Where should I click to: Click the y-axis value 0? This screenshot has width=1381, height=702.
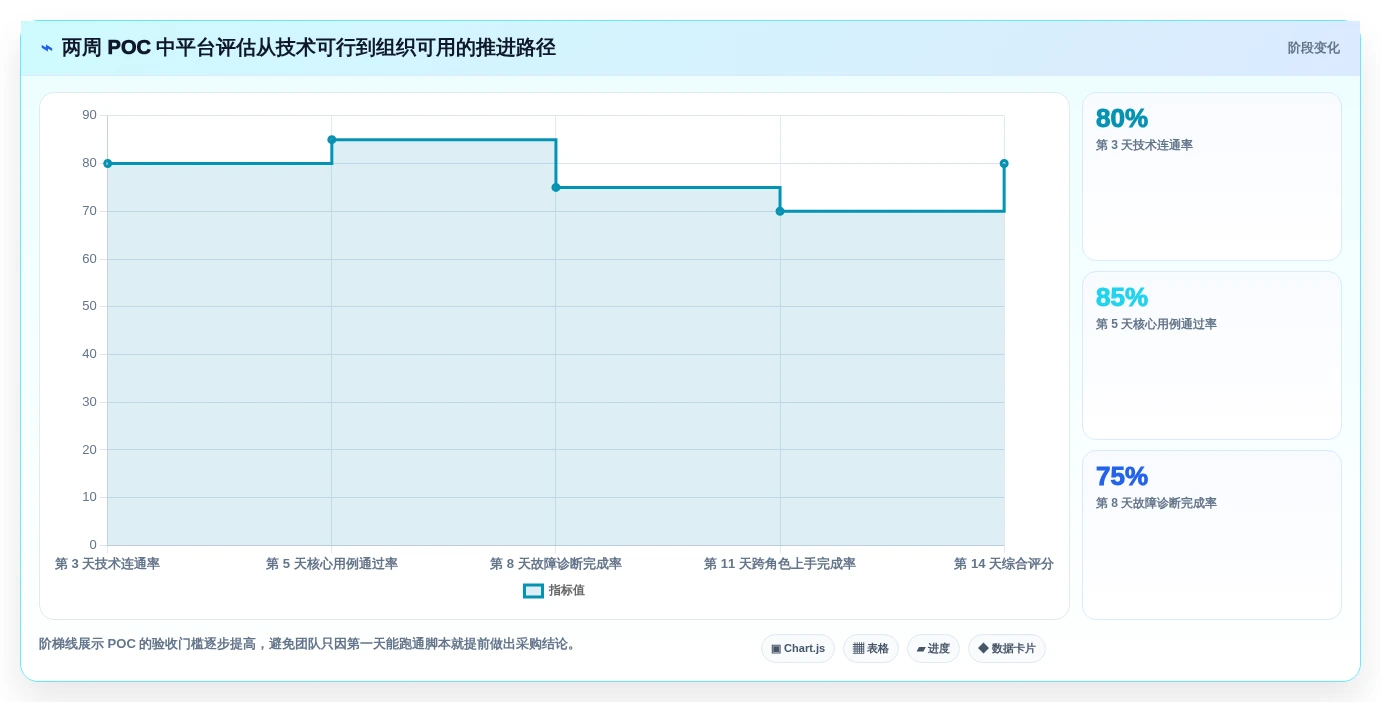coord(93,545)
